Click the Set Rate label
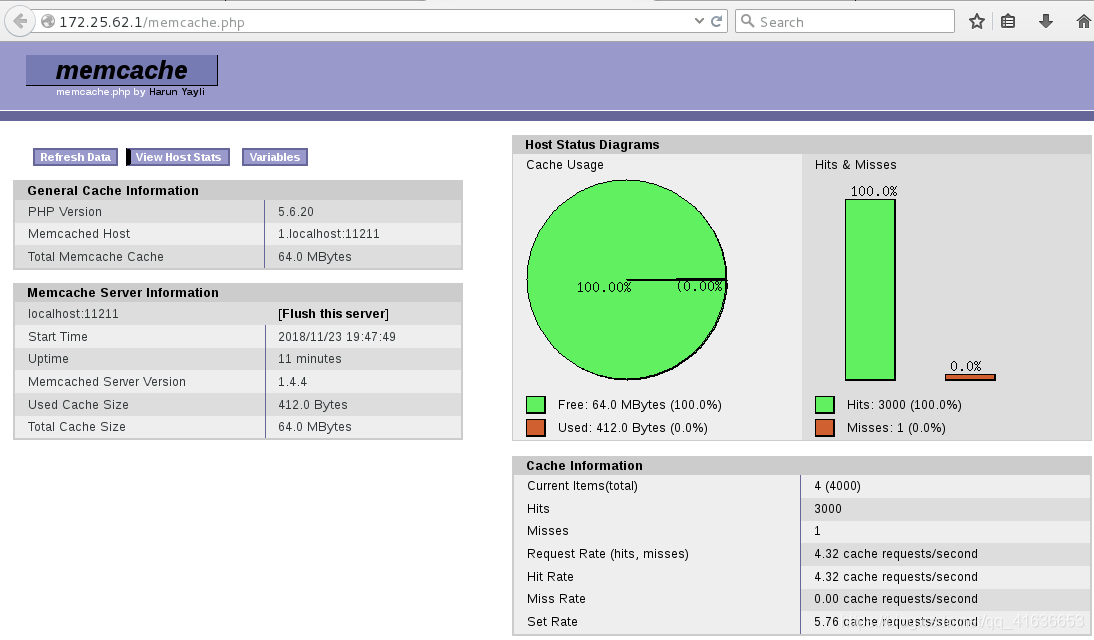The width and height of the screenshot is (1094, 640). point(552,621)
